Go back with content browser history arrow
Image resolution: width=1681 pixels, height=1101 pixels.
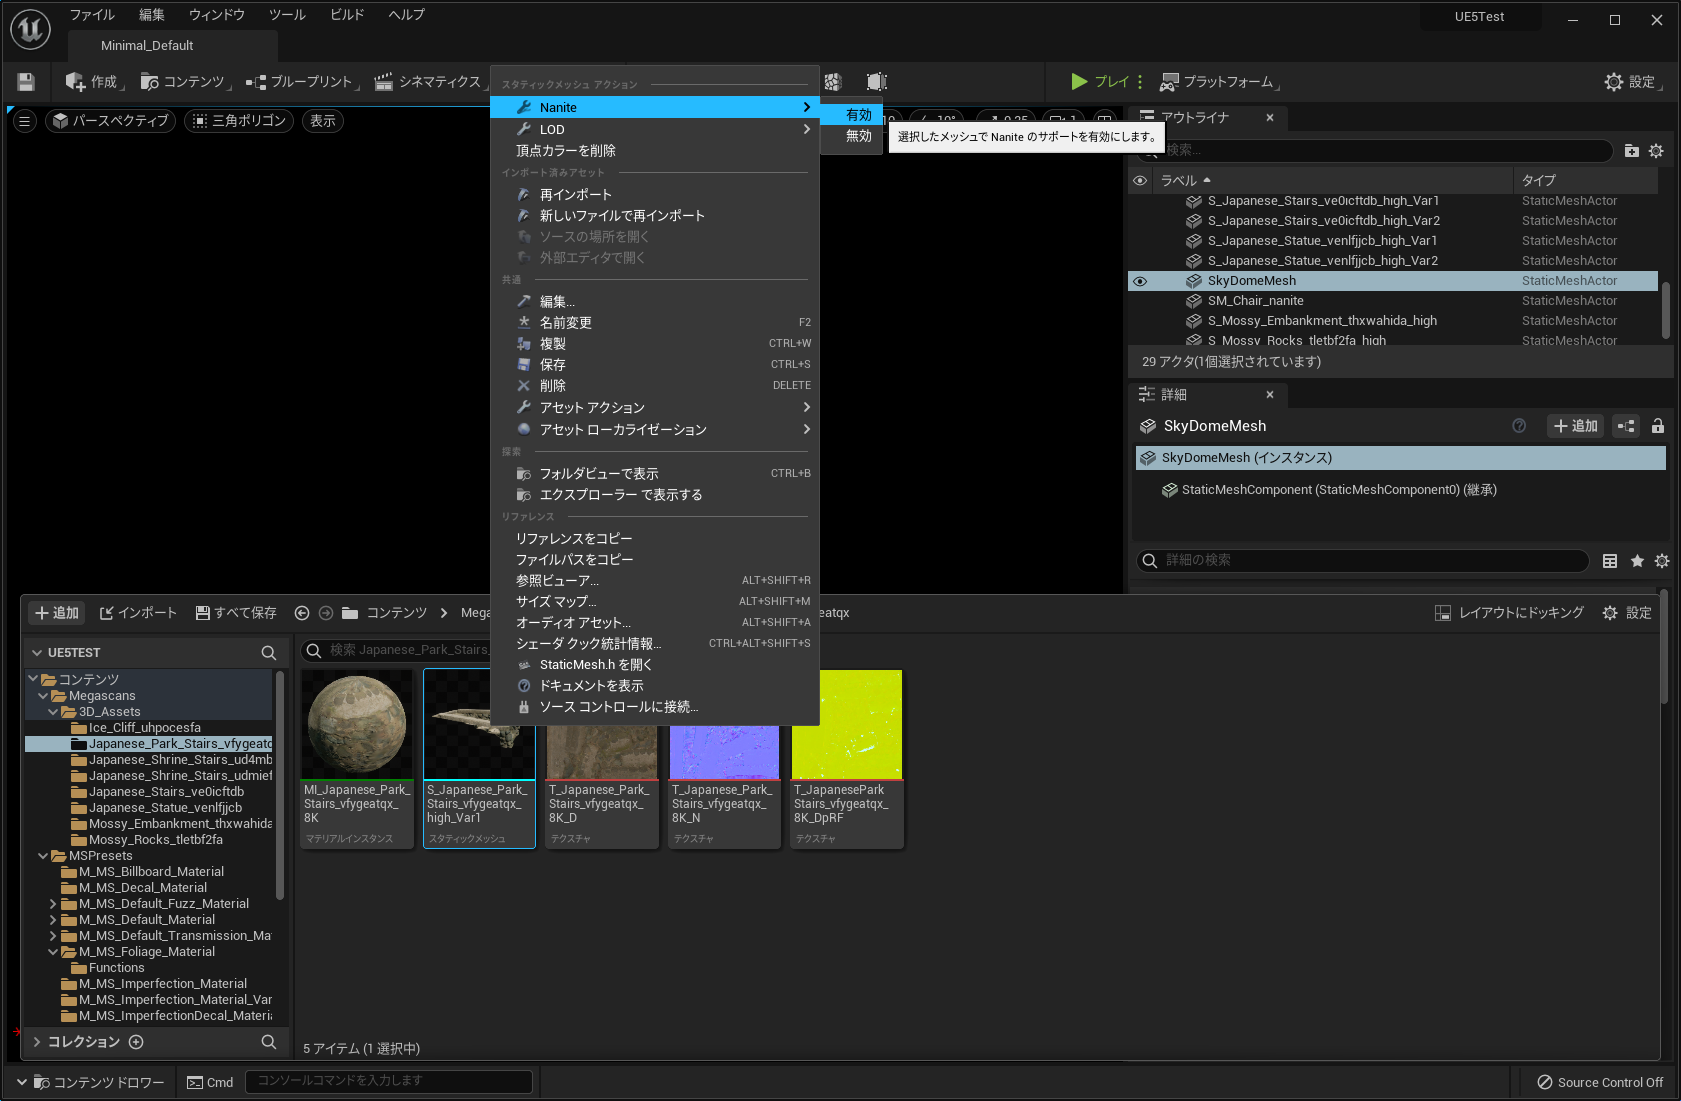302,613
